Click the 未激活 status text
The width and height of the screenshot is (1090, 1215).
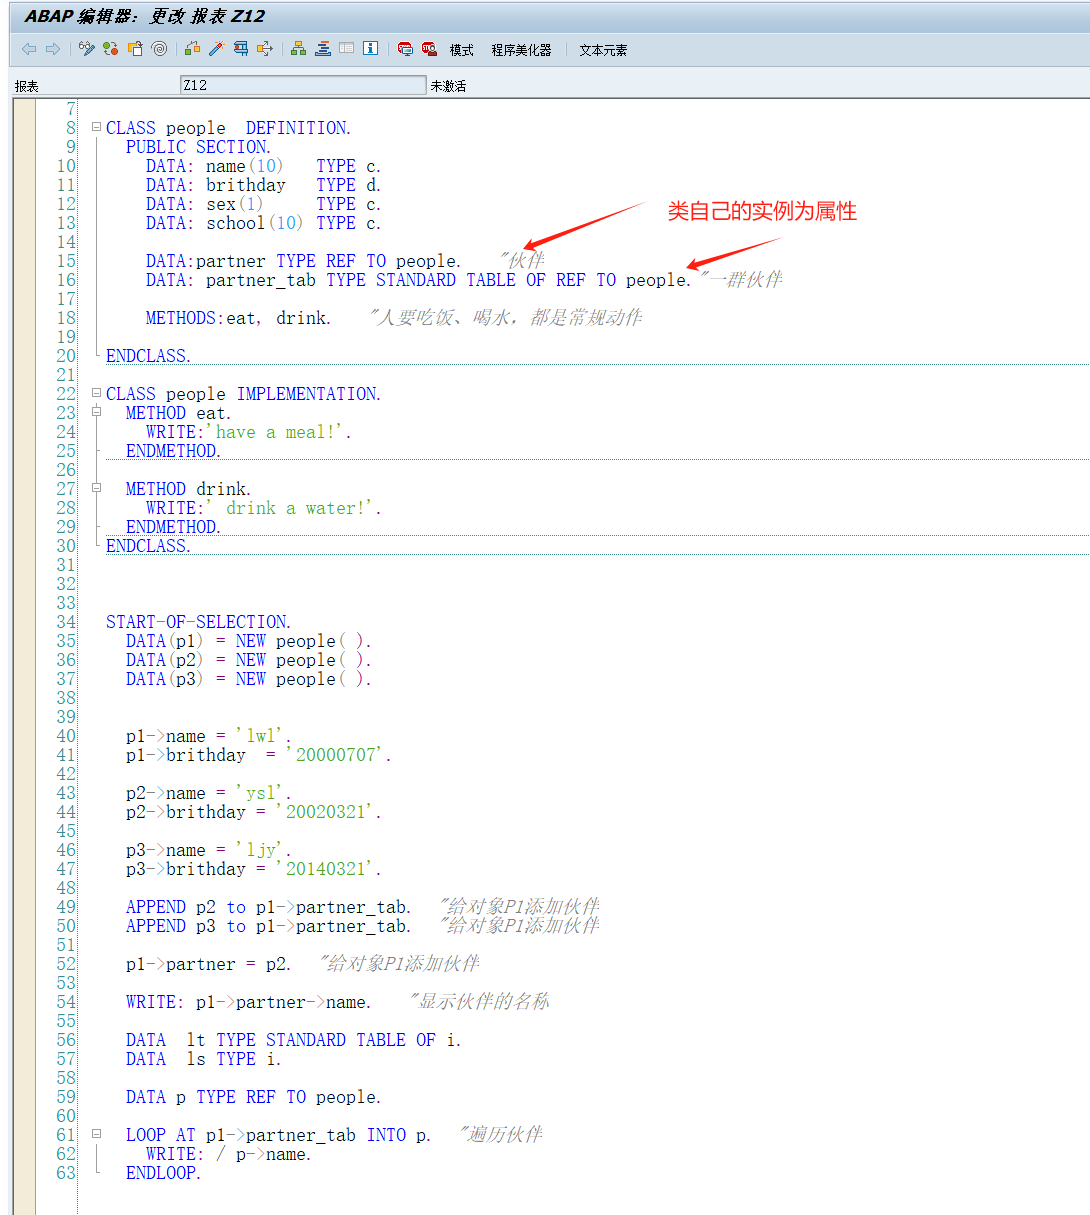click(448, 86)
